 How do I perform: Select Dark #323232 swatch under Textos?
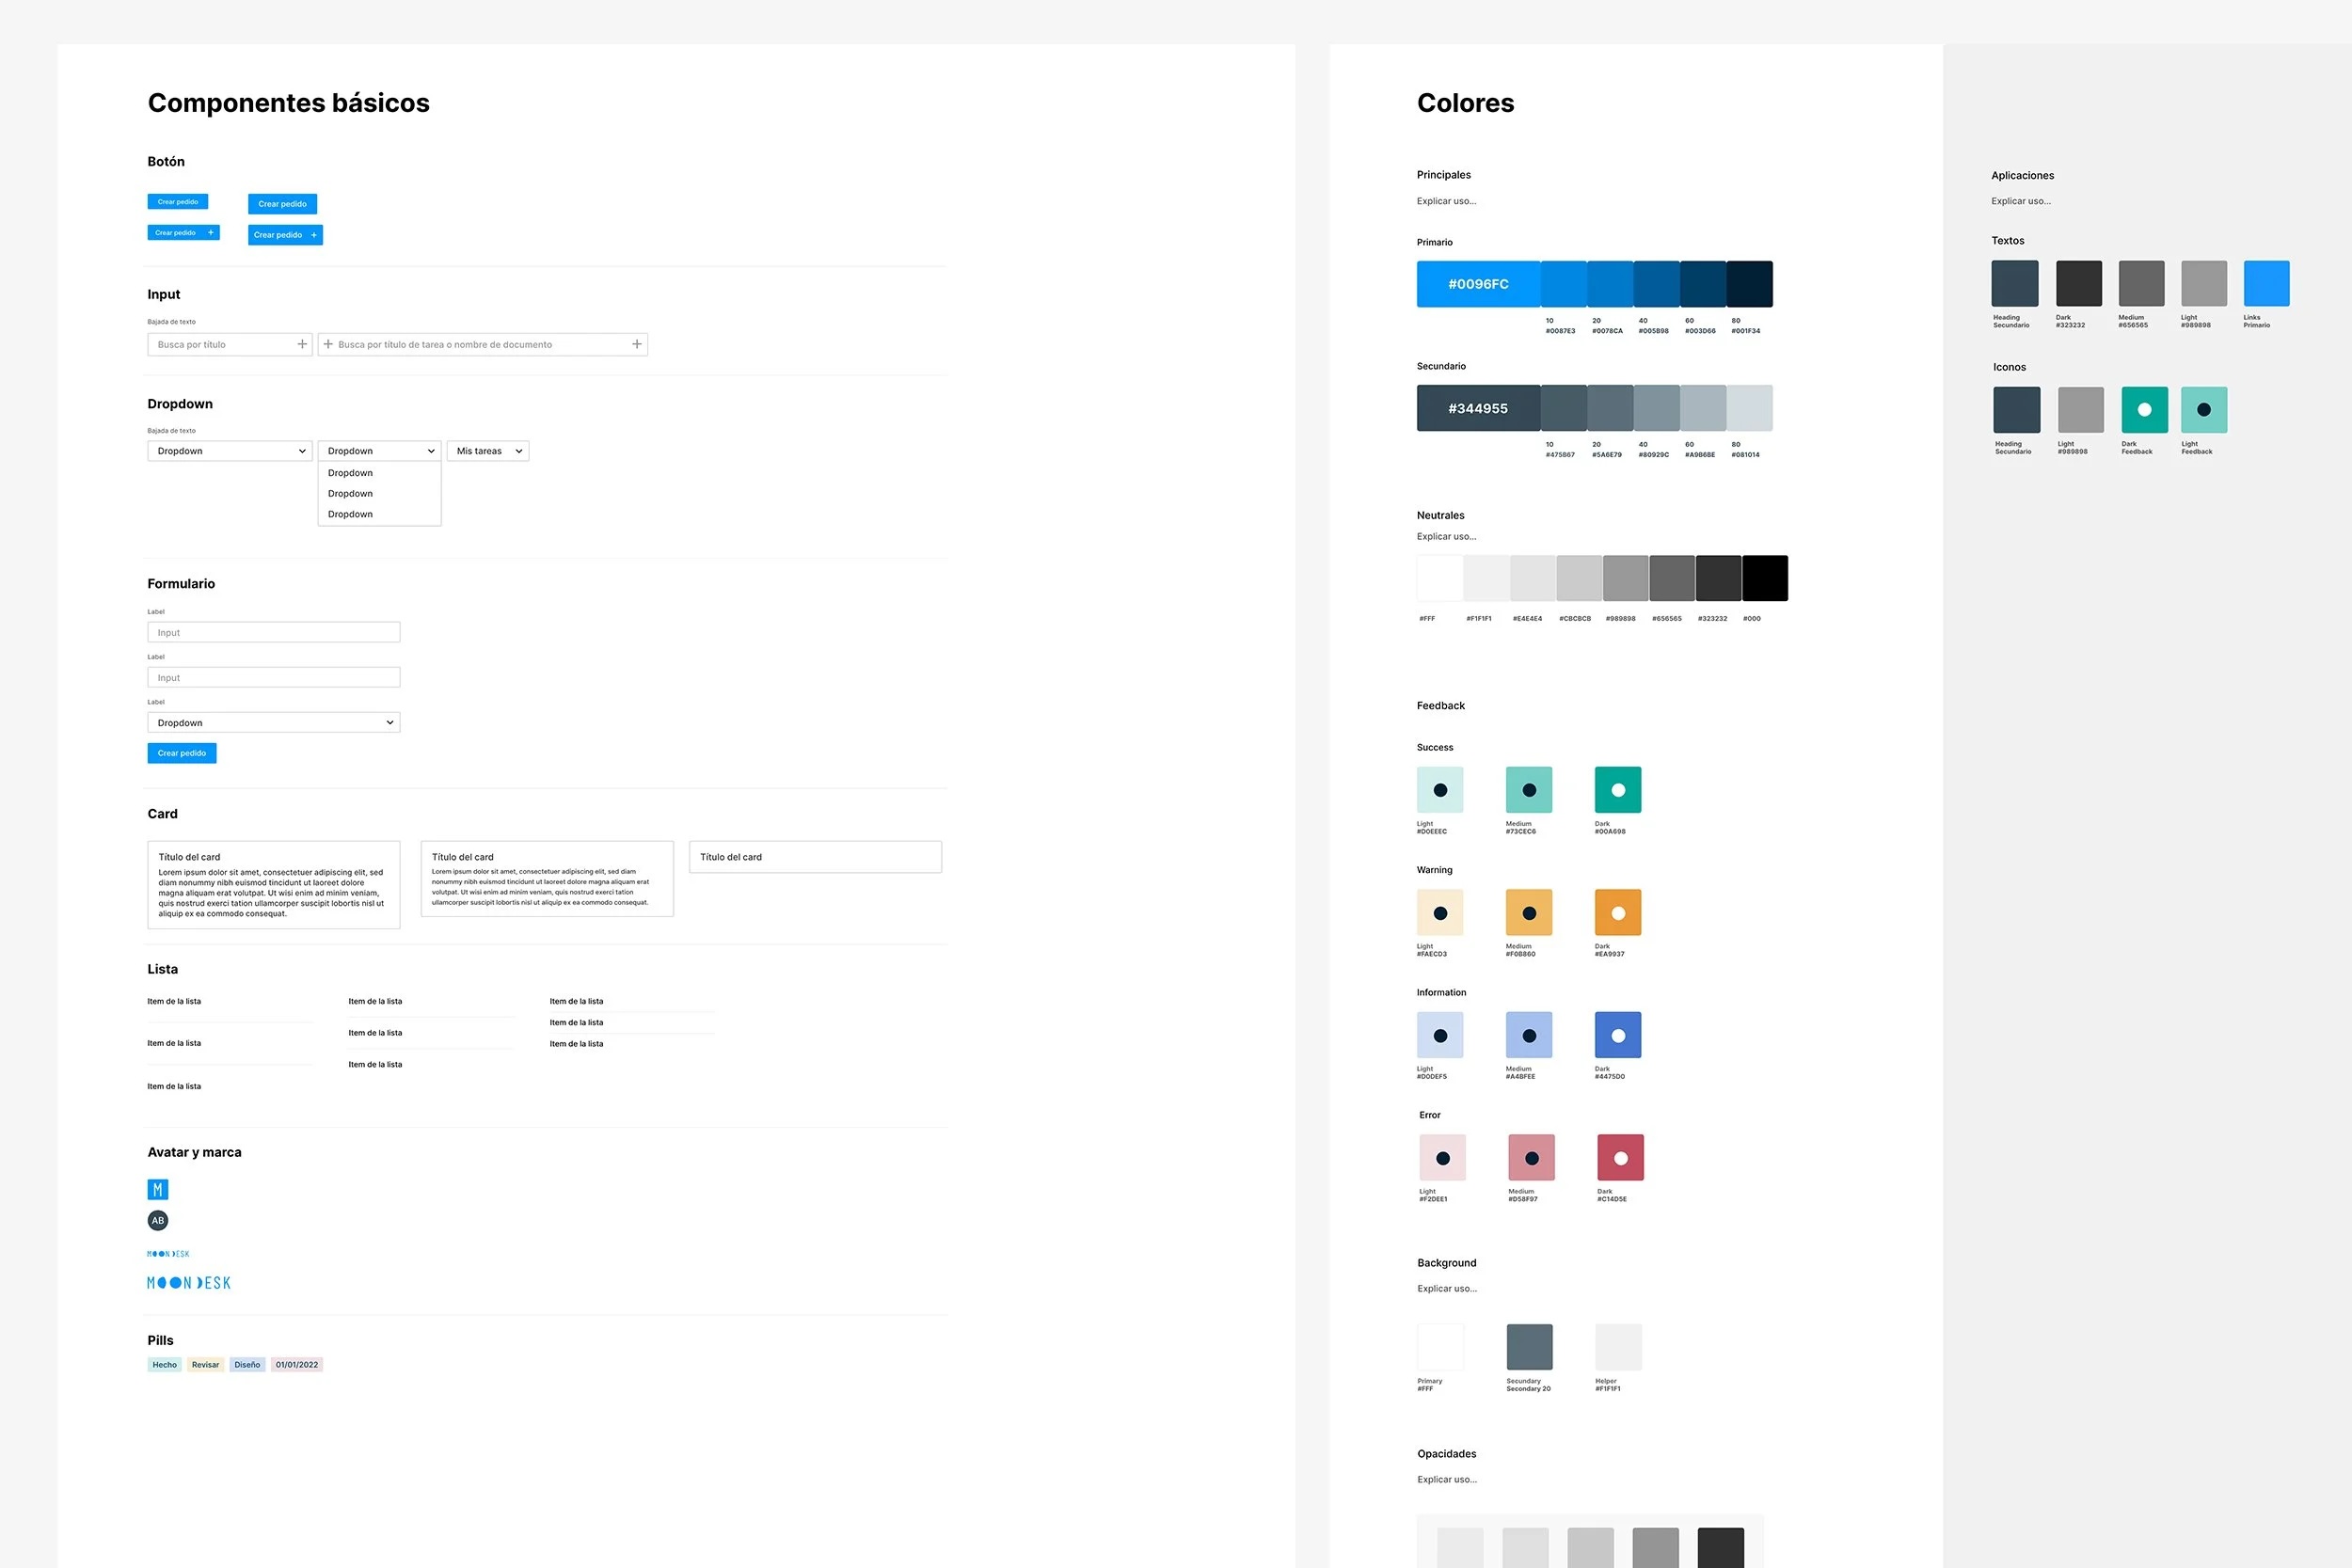[x=2079, y=284]
